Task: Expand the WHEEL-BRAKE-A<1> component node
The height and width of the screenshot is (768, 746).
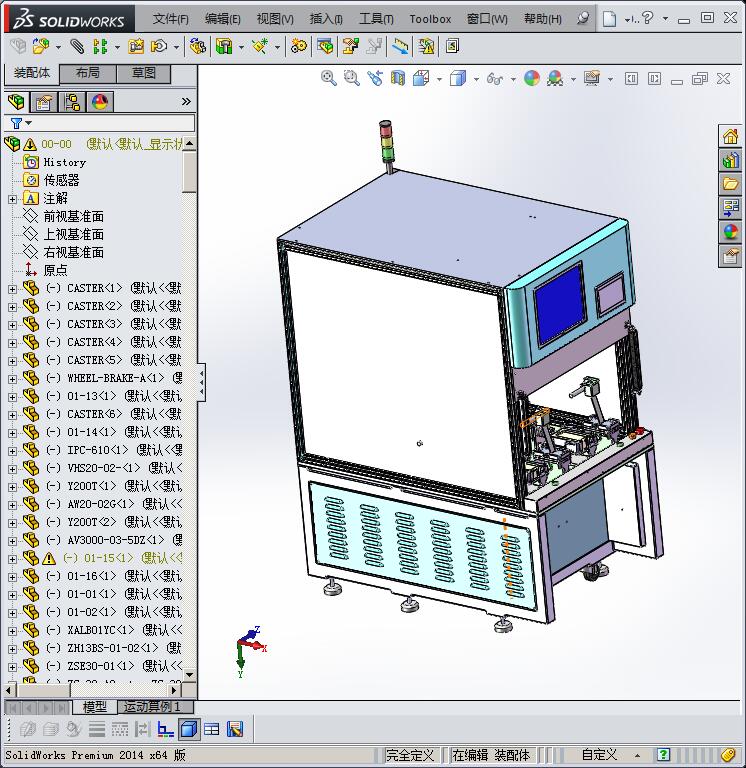Action: tap(12, 379)
